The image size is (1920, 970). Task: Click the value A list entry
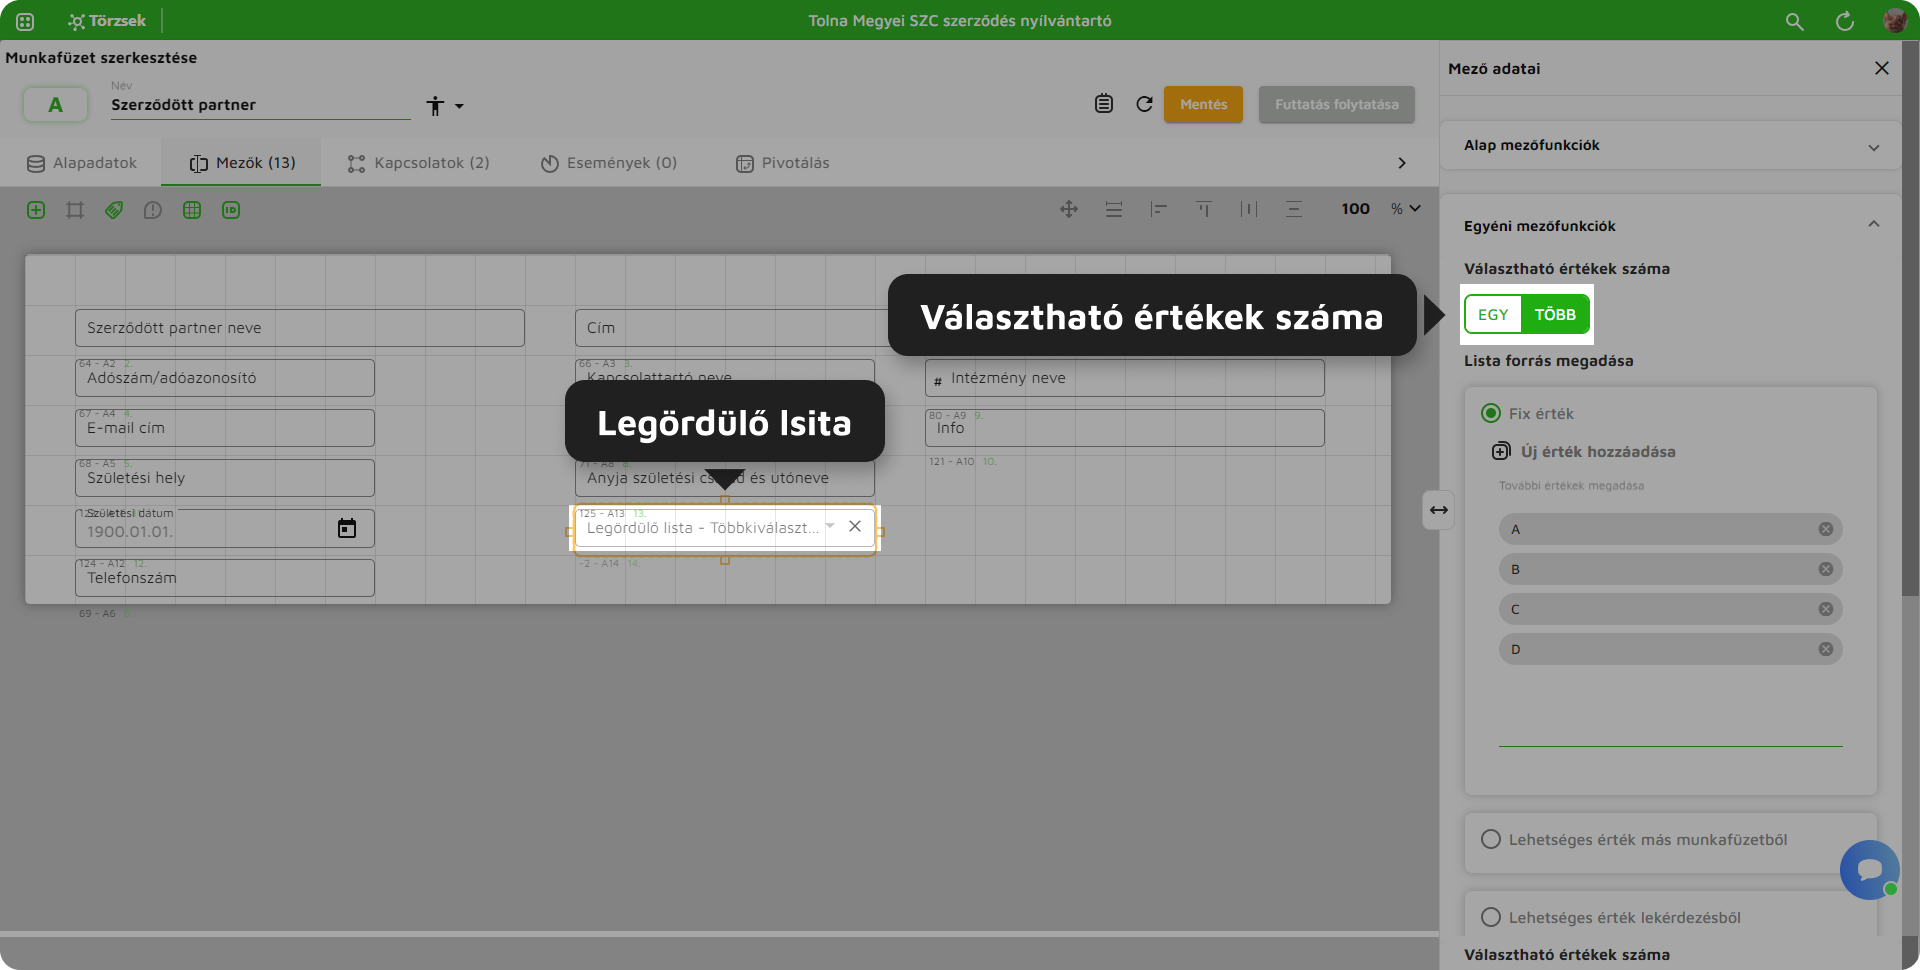1670,529
